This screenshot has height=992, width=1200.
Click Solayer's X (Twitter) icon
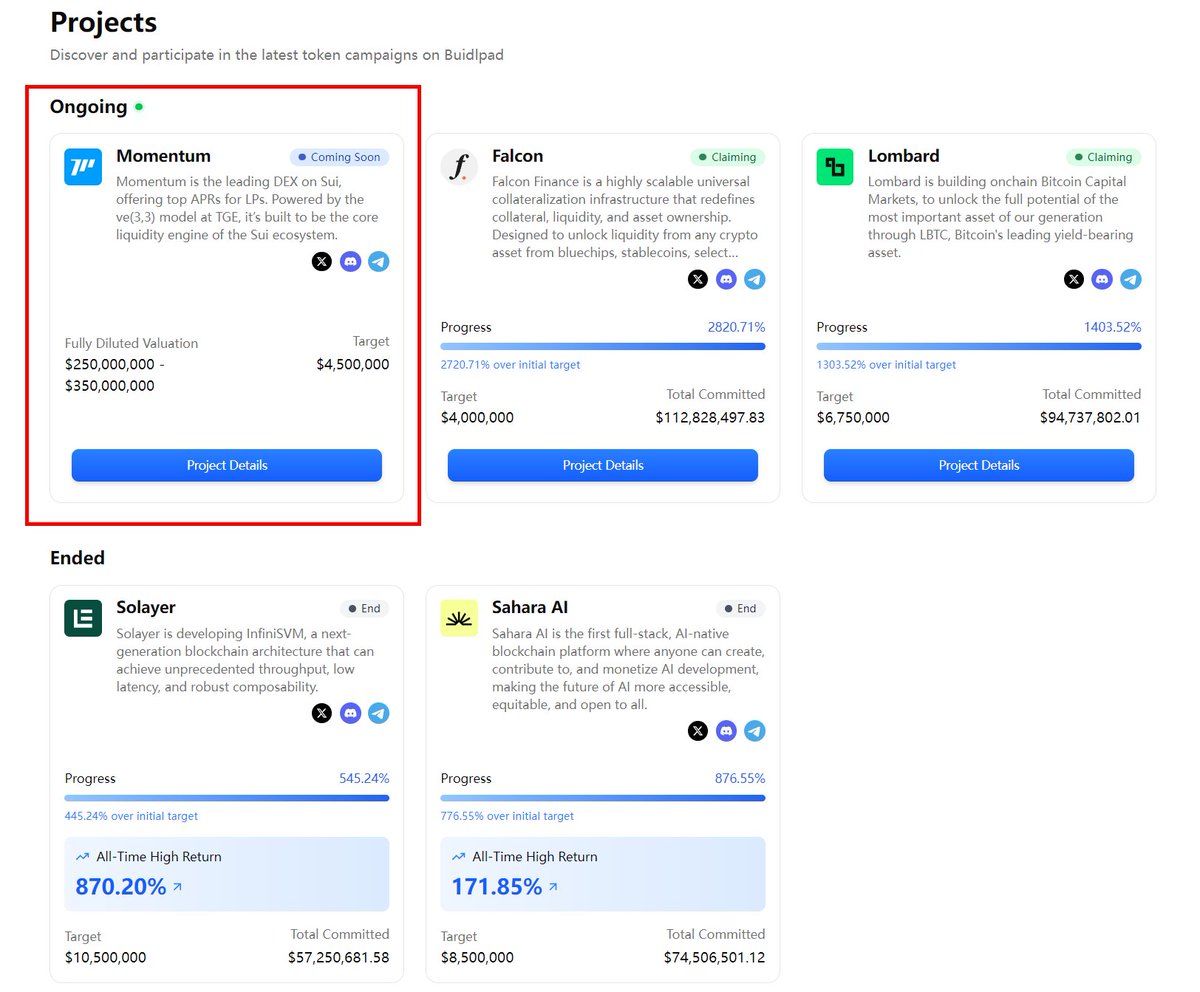321,713
